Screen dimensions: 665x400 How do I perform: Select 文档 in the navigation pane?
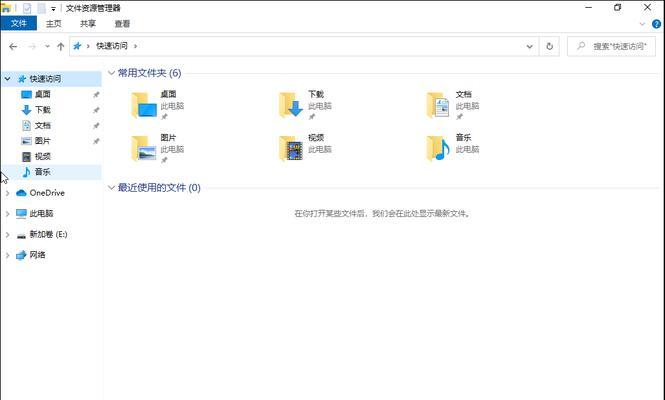pyautogui.click(x=42, y=126)
